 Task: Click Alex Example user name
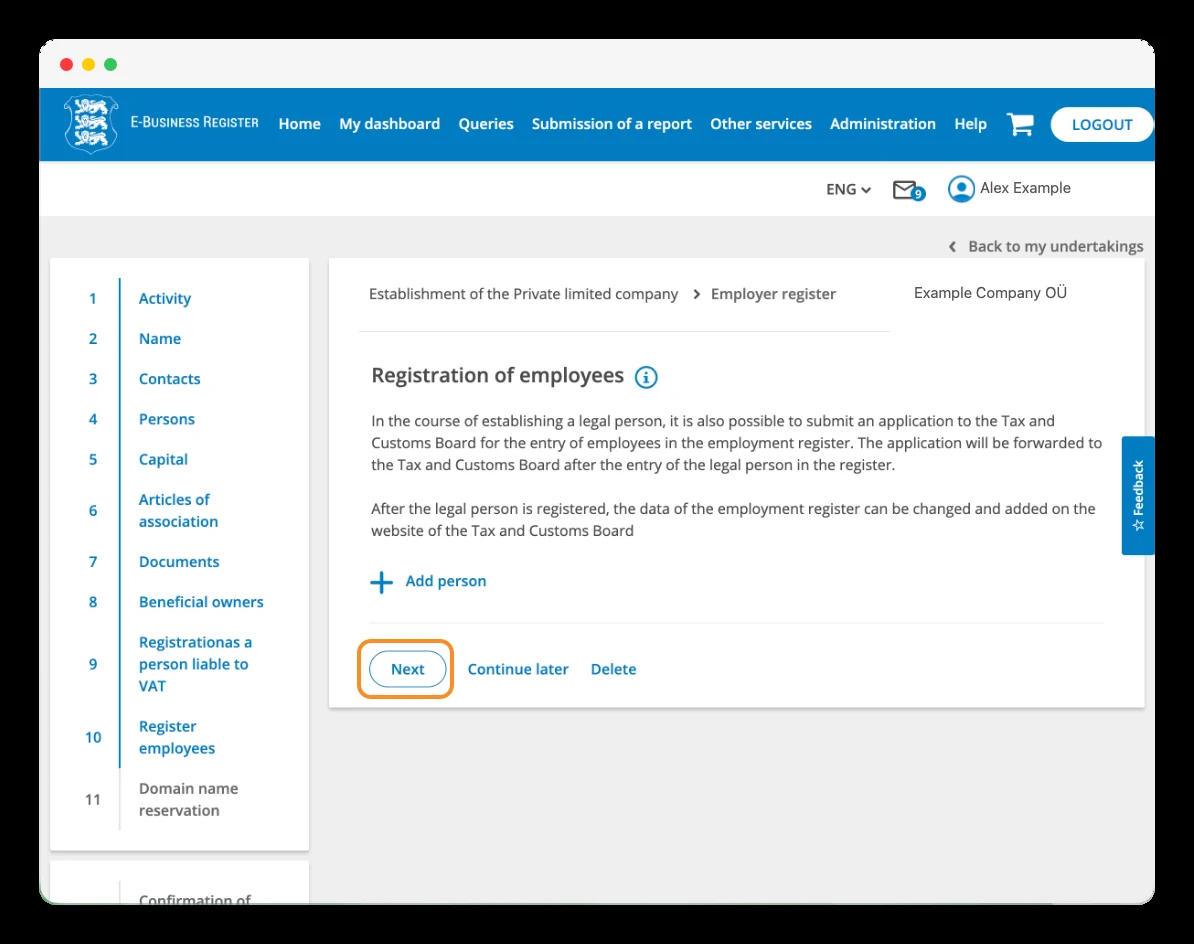[x=1025, y=188]
